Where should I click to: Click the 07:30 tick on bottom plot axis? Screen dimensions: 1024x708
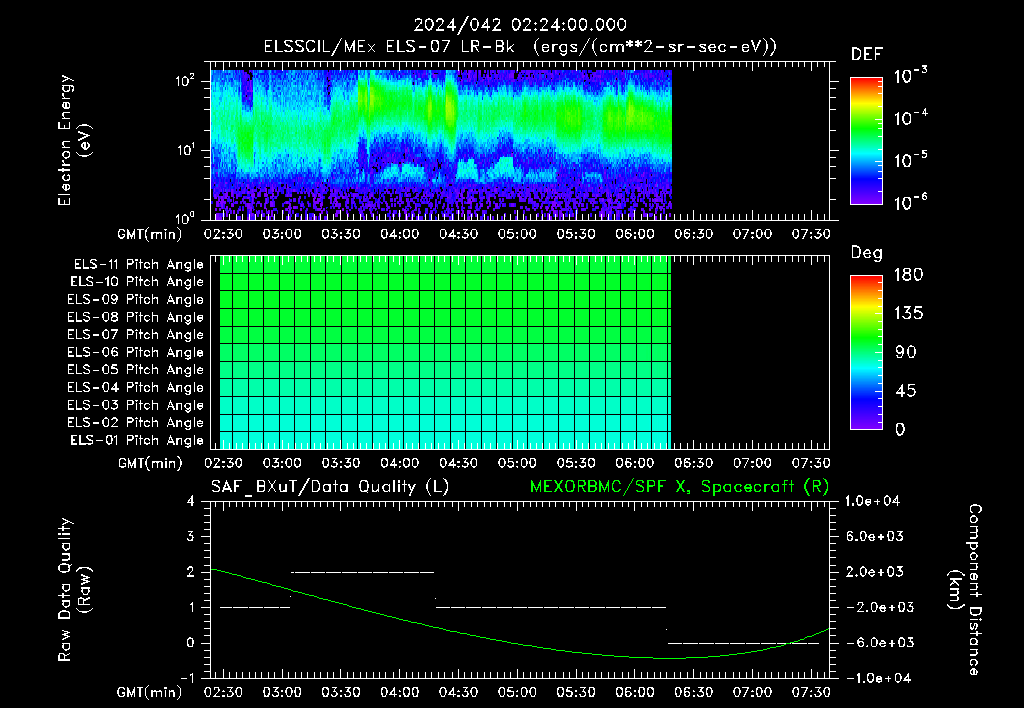(x=811, y=692)
